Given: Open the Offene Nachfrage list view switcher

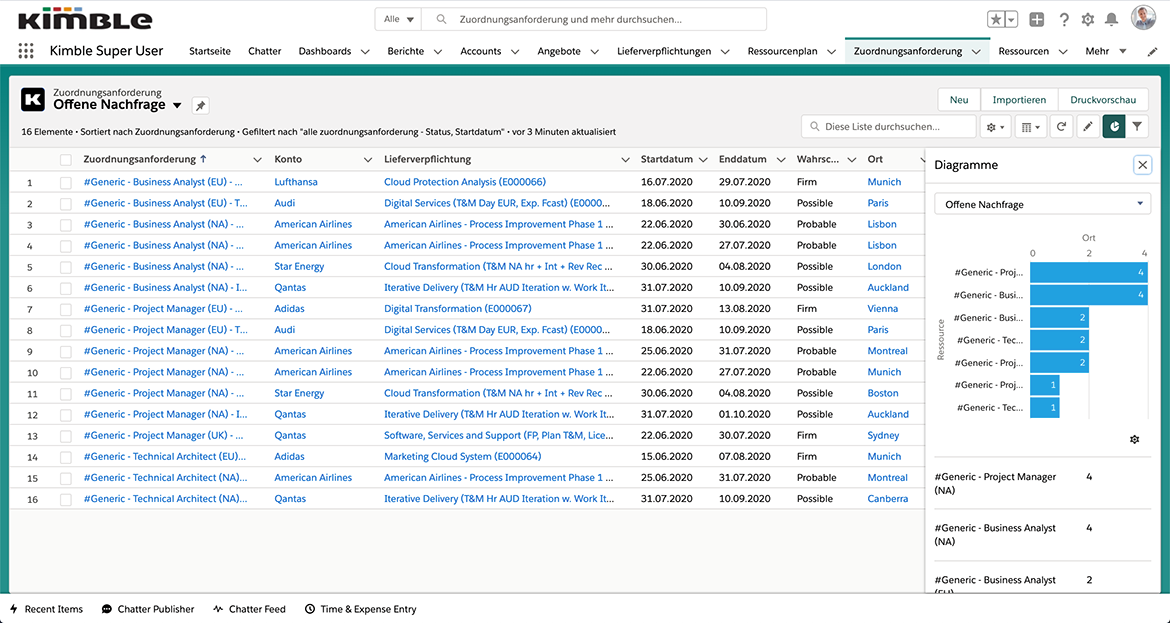Looking at the screenshot, I should click(x=177, y=105).
